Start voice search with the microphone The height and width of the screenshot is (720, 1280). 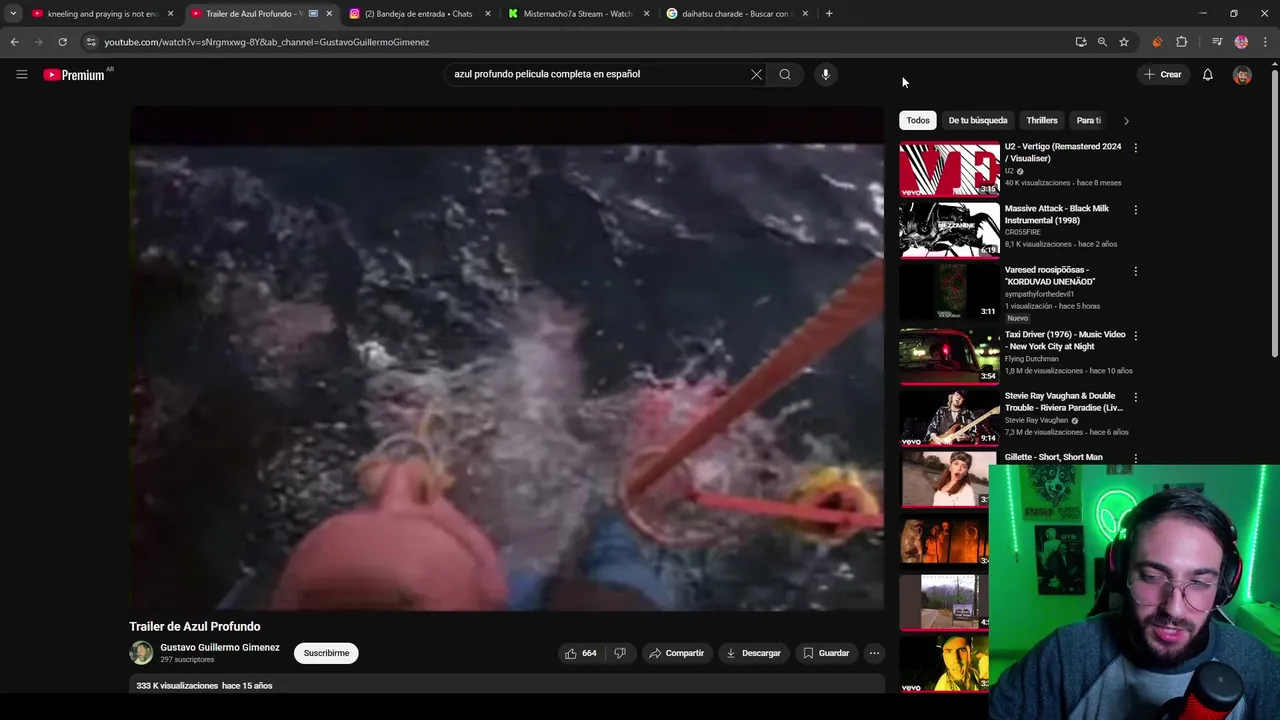tap(825, 74)
